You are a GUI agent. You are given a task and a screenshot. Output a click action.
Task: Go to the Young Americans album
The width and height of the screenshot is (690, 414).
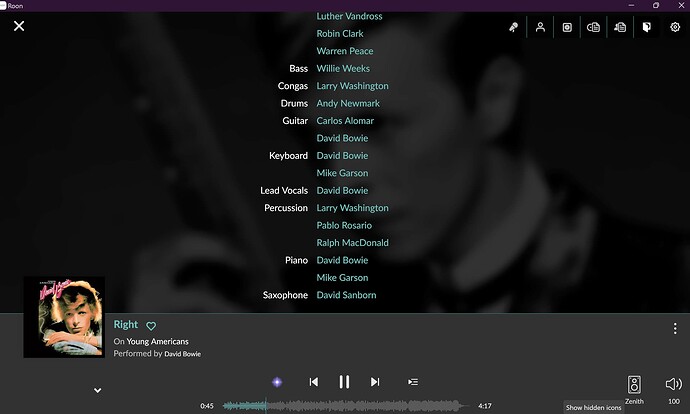(x=158, y=341)
